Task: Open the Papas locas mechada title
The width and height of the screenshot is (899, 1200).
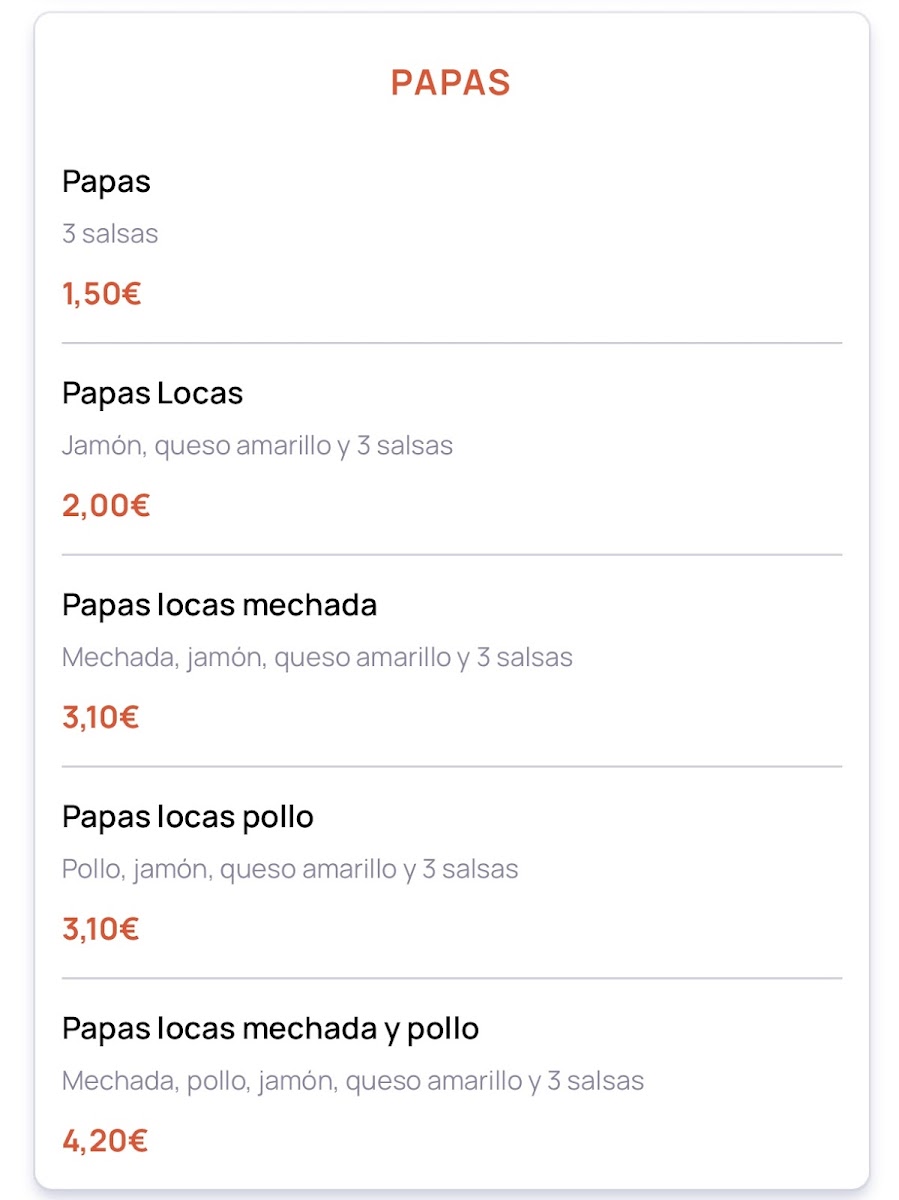Action: click(219, 606)
